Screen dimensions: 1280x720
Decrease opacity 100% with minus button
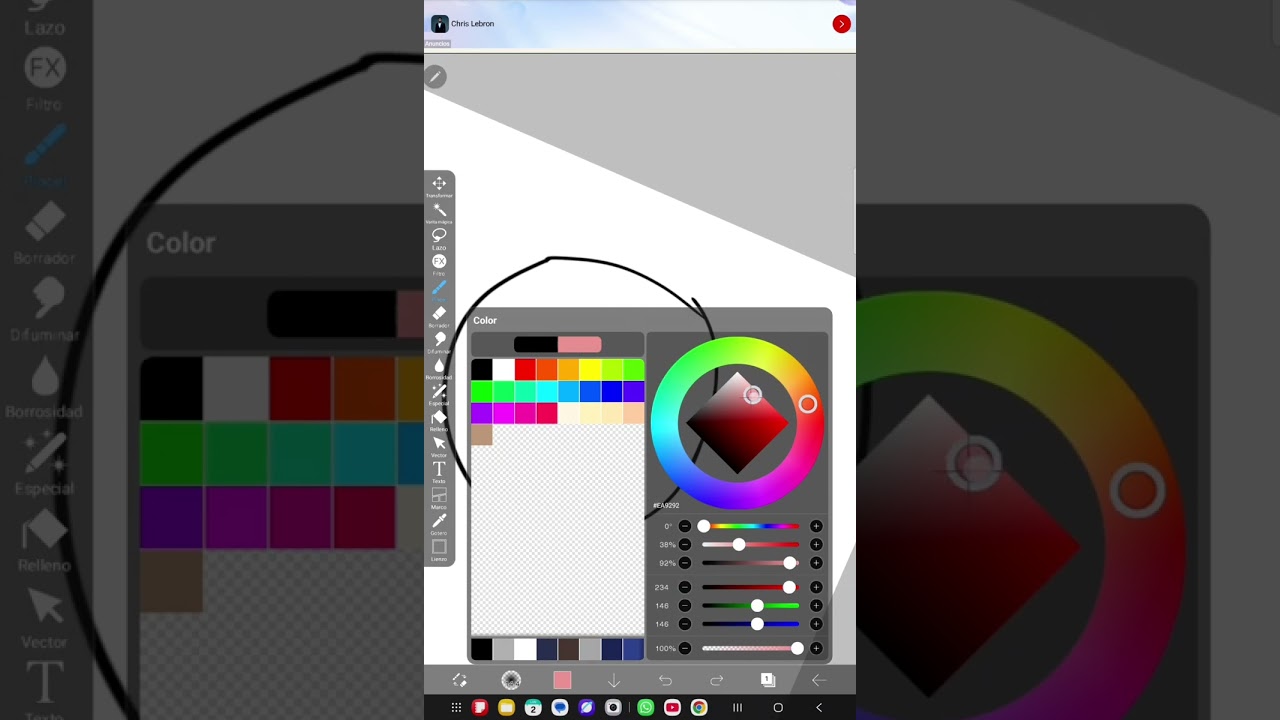pos(685,648)
